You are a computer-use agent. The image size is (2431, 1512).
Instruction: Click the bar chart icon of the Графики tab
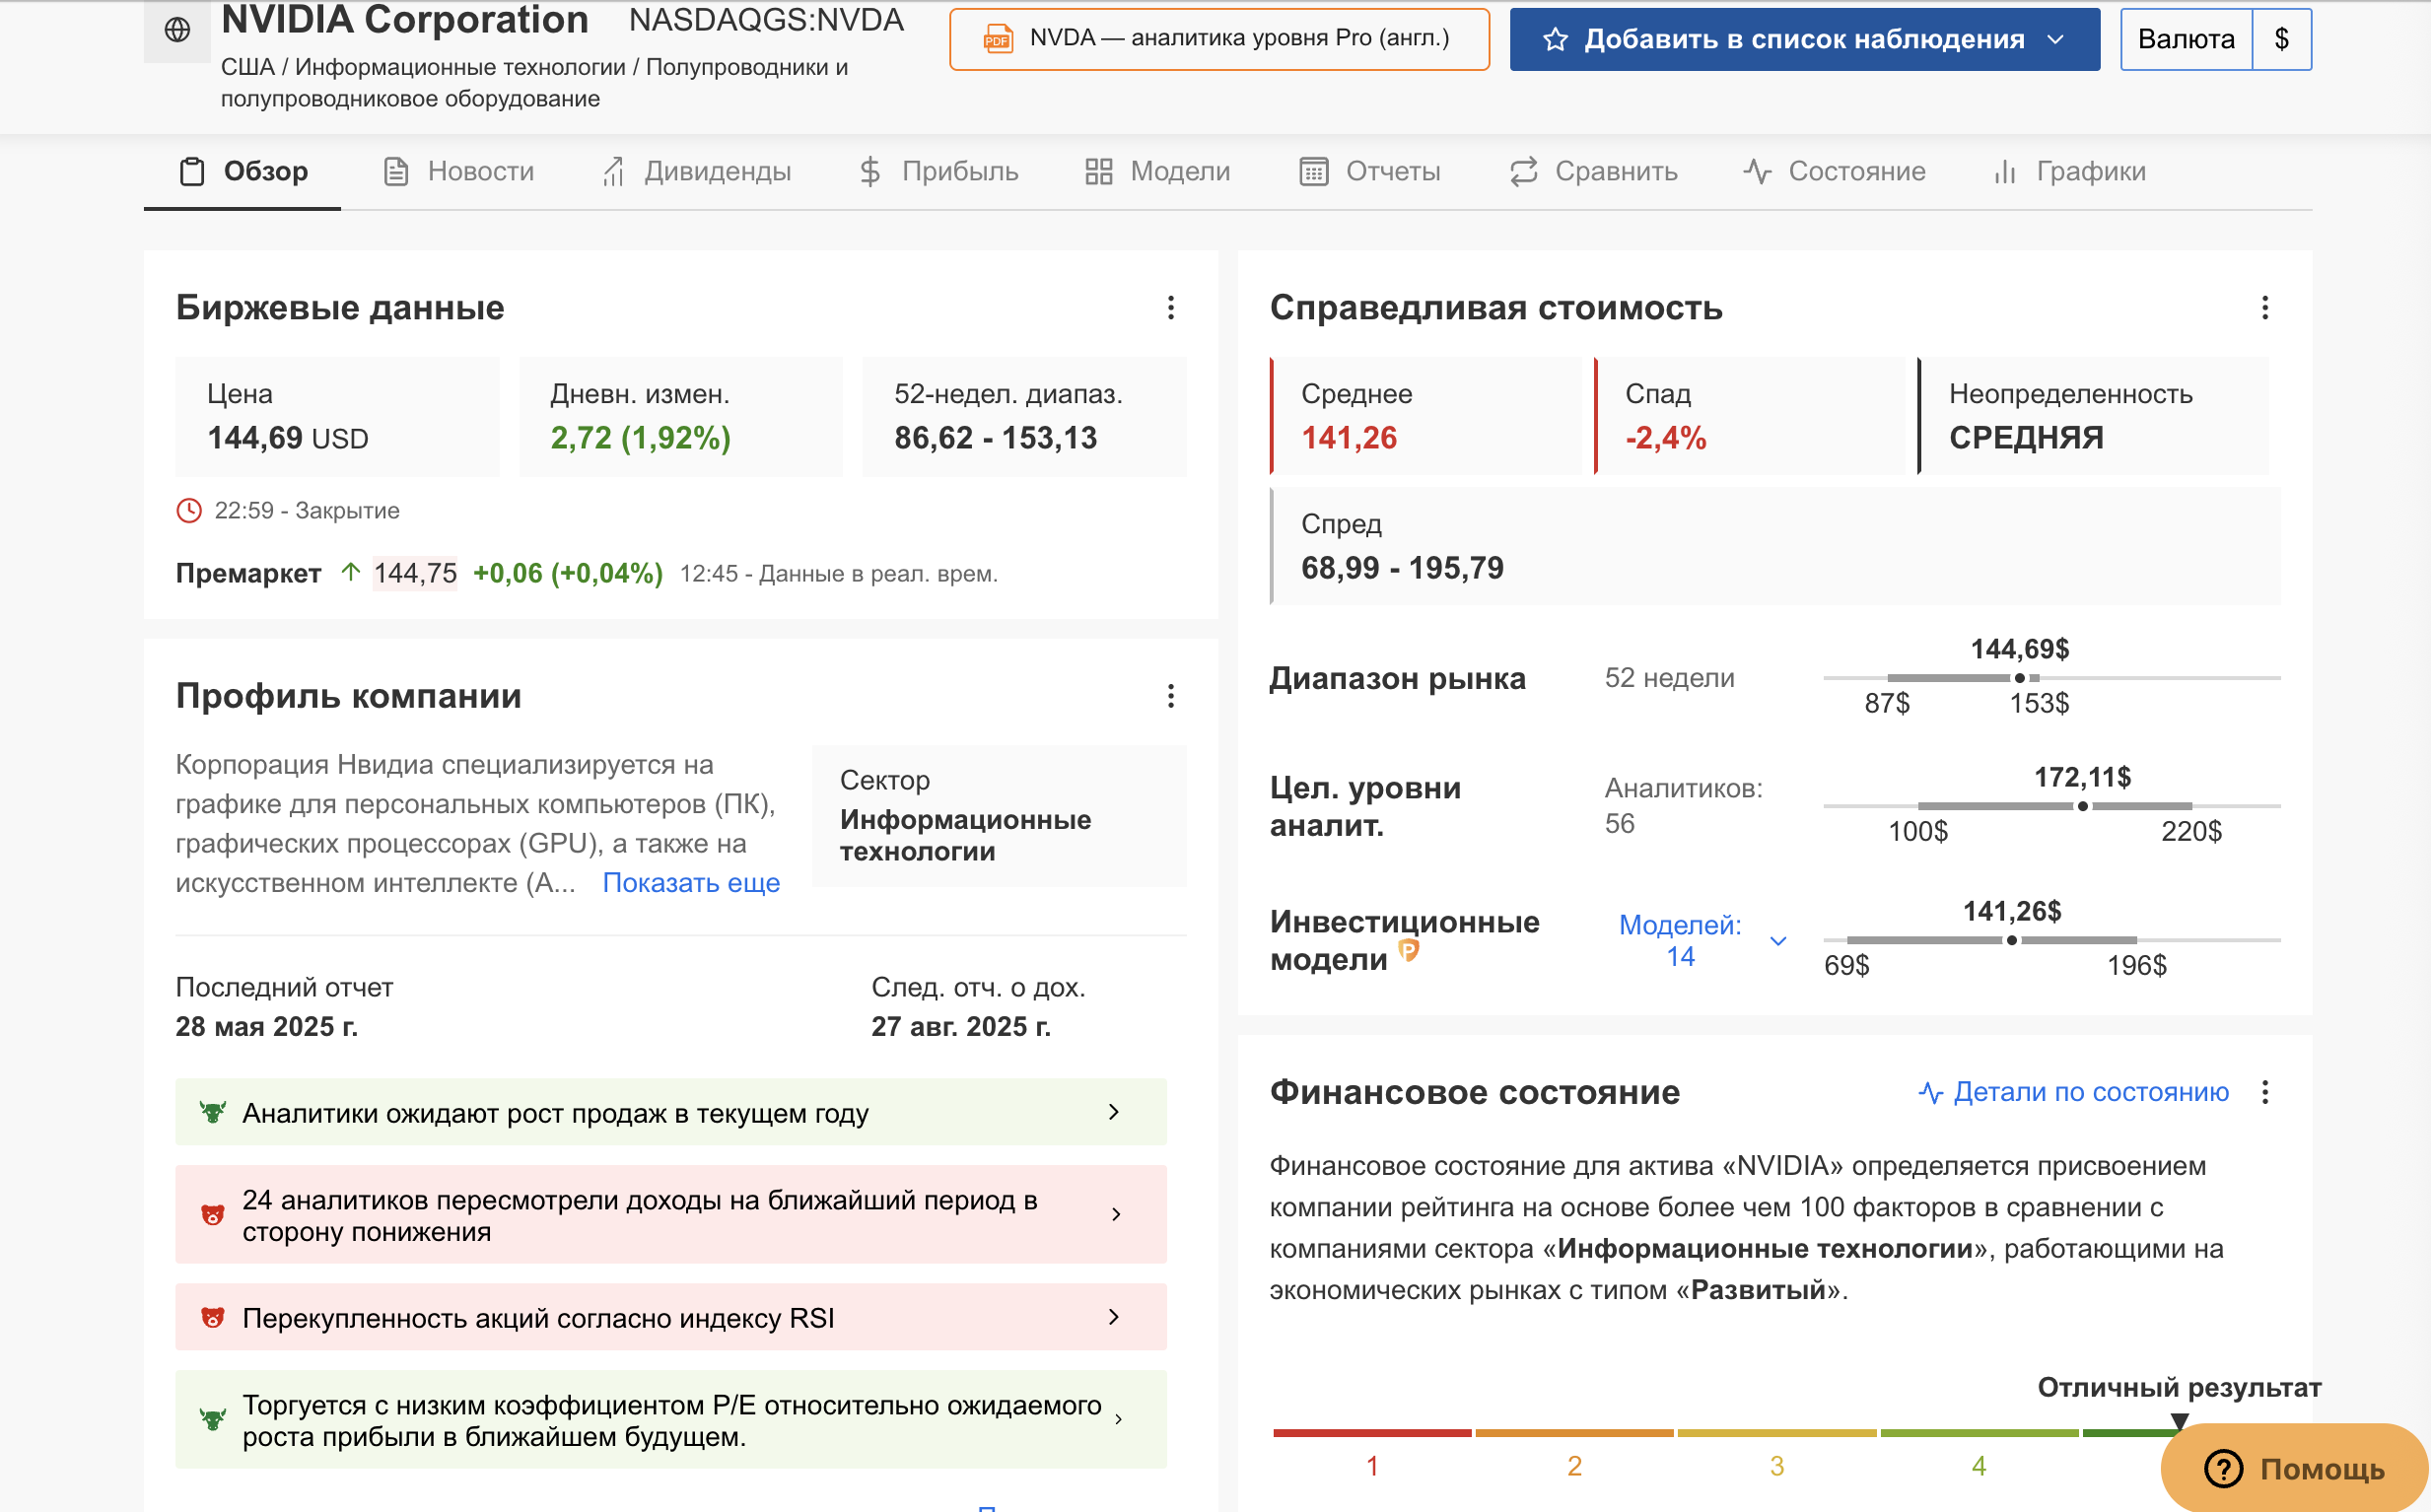click(x=2004, y=172)
